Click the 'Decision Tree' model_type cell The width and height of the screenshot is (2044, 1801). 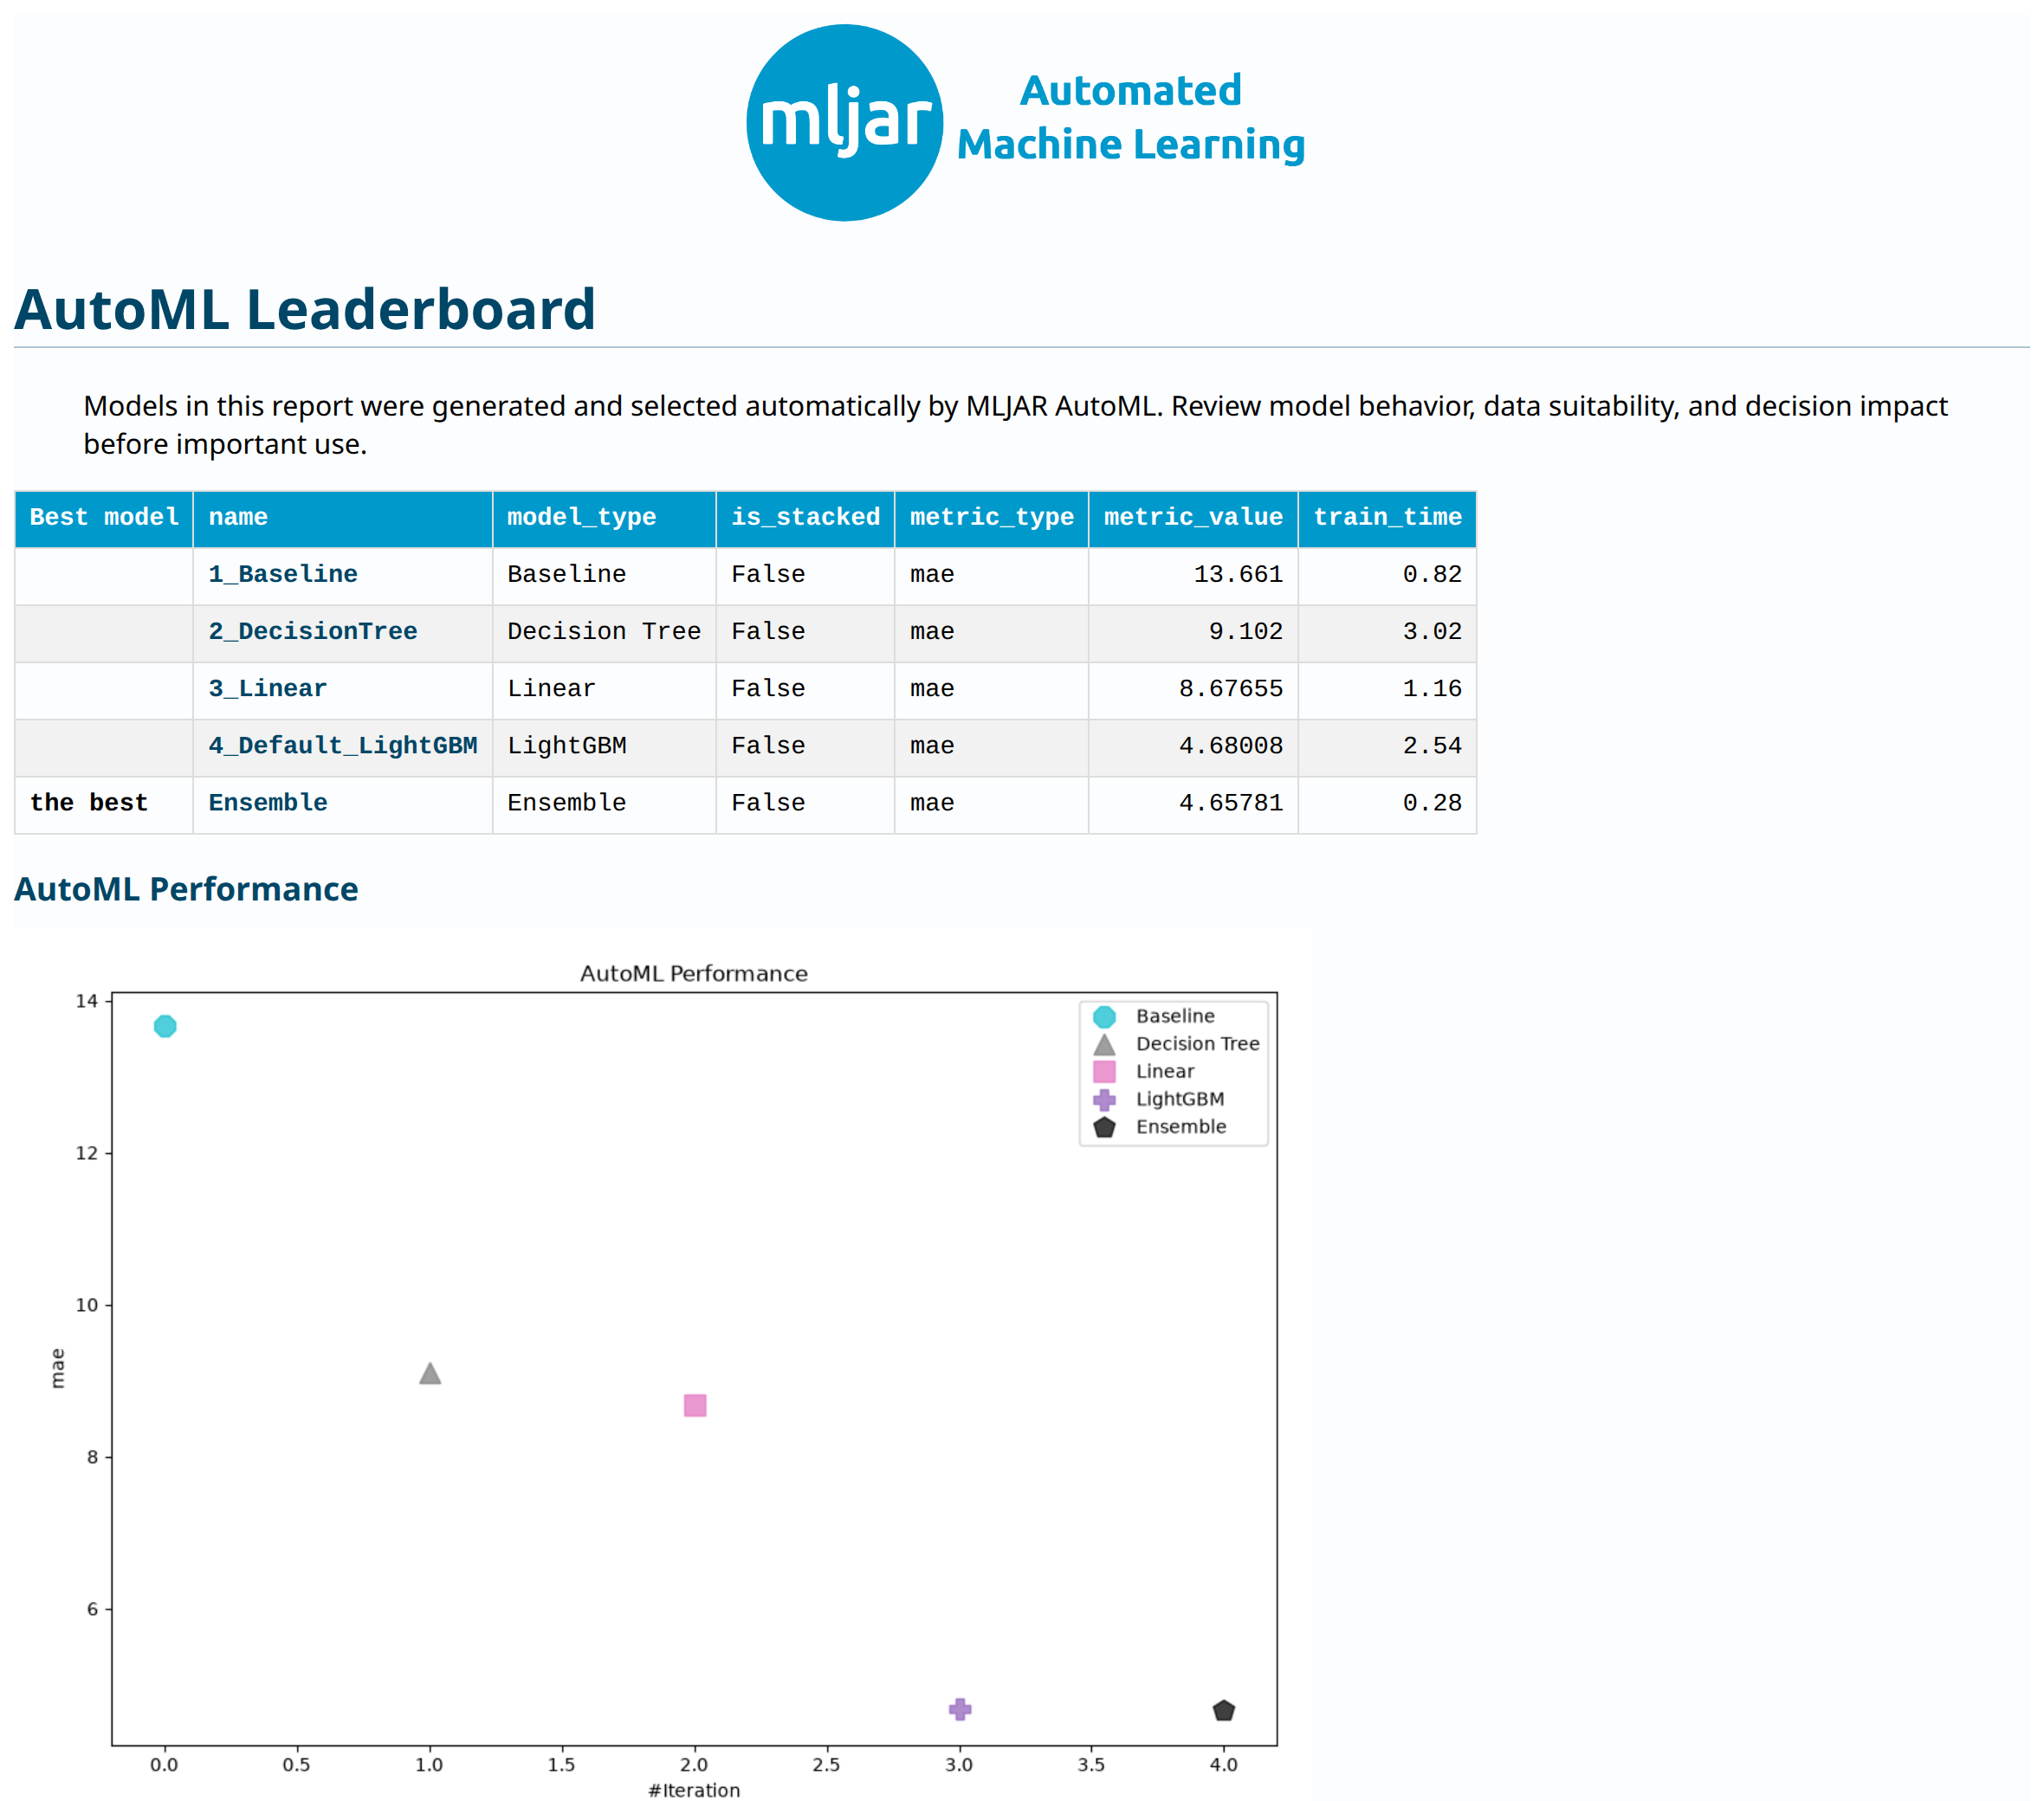coord(604,631)
